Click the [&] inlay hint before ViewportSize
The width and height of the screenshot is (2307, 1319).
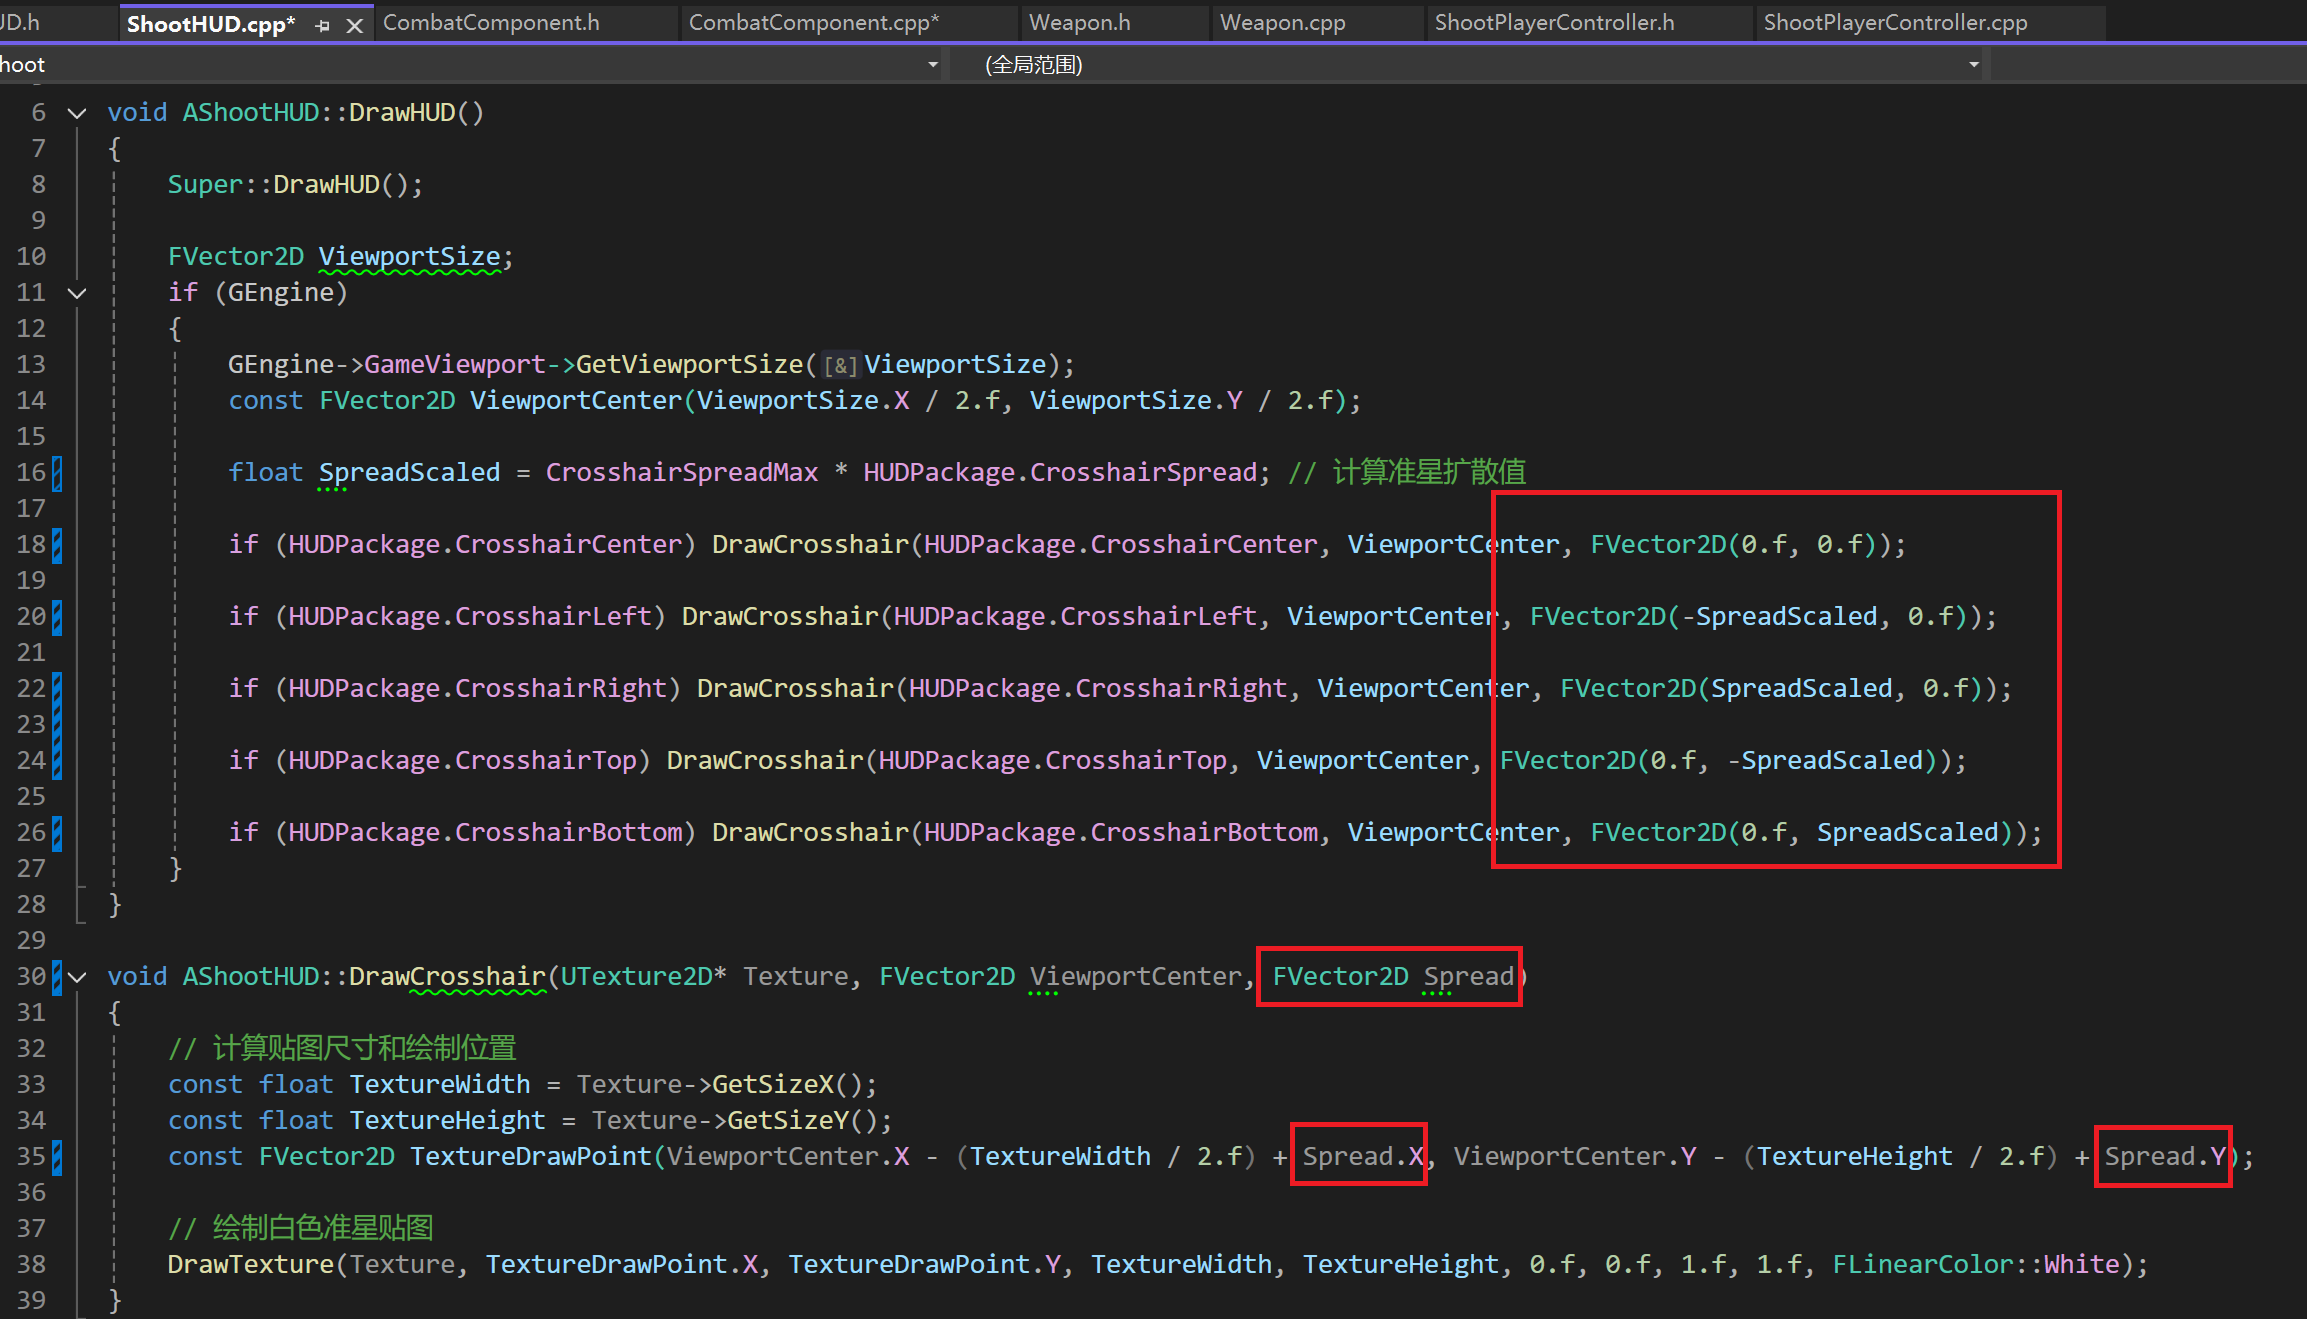[x=840, y=366]
